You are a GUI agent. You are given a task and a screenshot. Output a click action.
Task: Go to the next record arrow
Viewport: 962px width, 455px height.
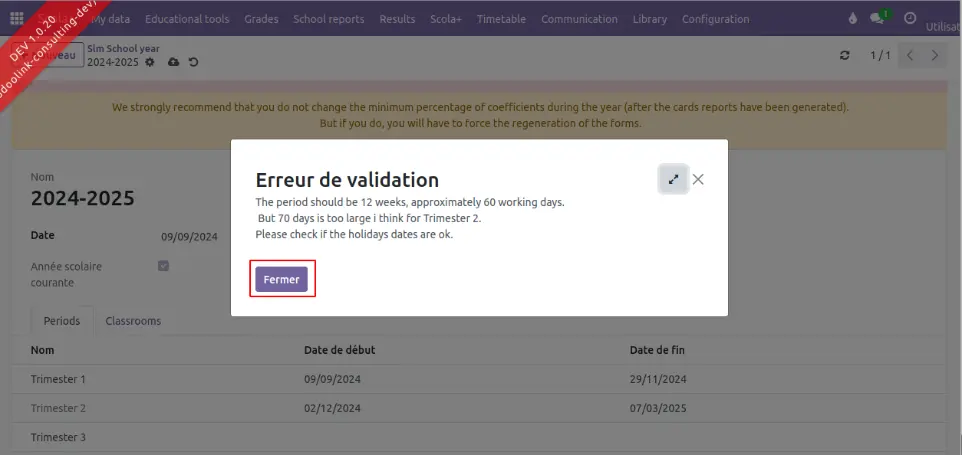[935, 56]
